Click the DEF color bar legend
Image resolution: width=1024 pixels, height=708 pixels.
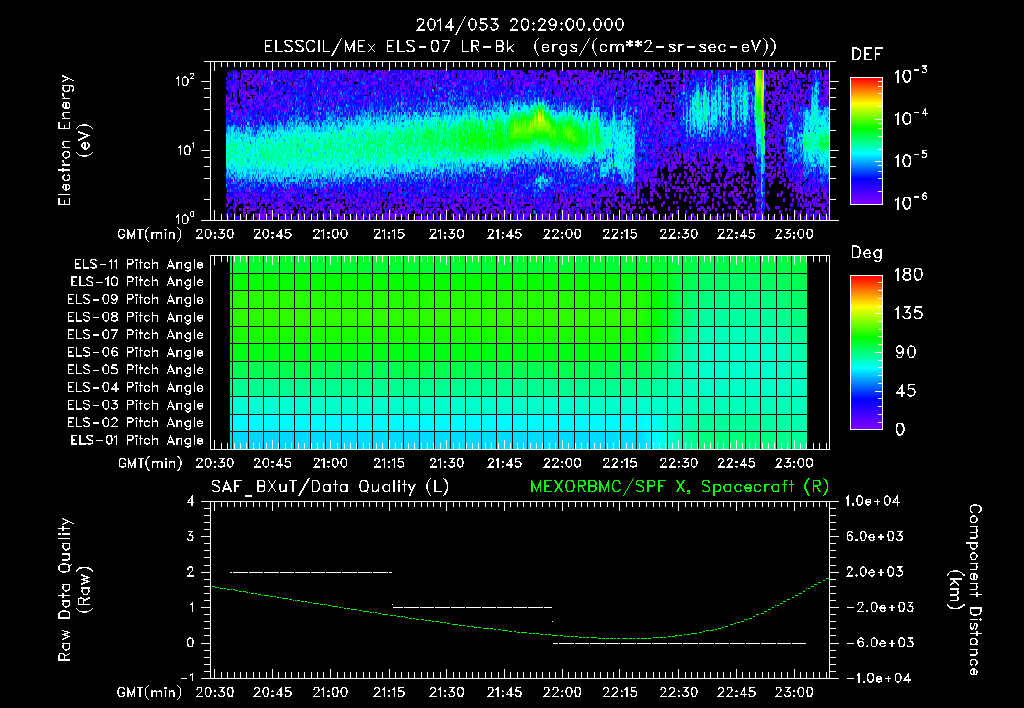point(866,140)
